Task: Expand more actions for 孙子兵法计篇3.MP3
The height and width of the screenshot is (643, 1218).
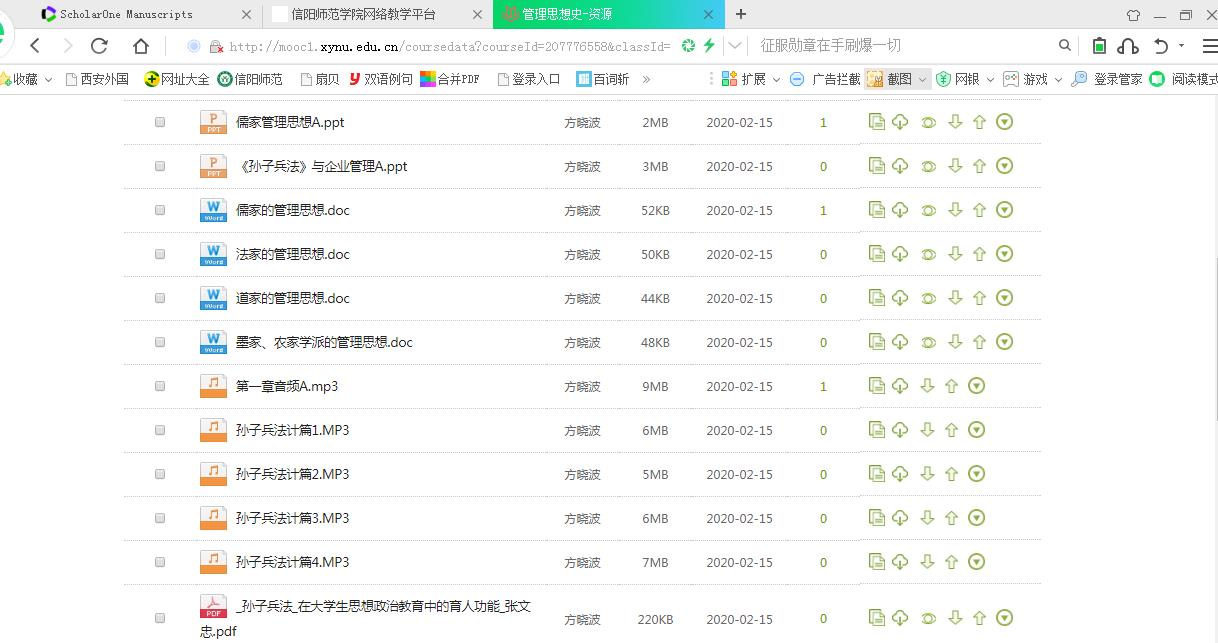Action: (x=977, y=517)
